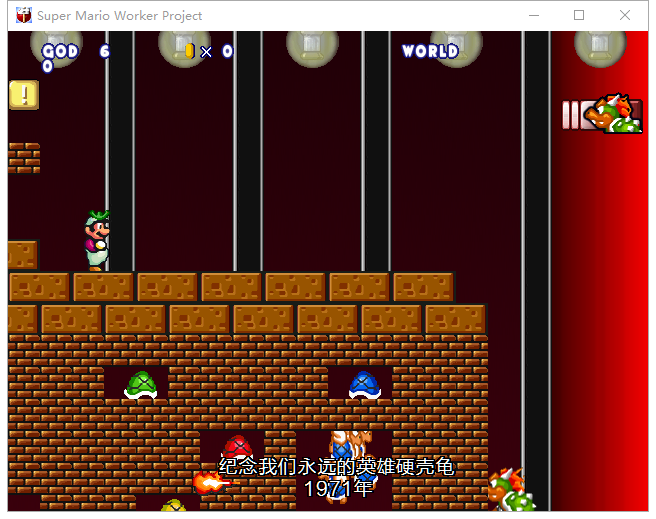
Task: Click the yellow shell at bottom edge
Action: click(173, 505)
